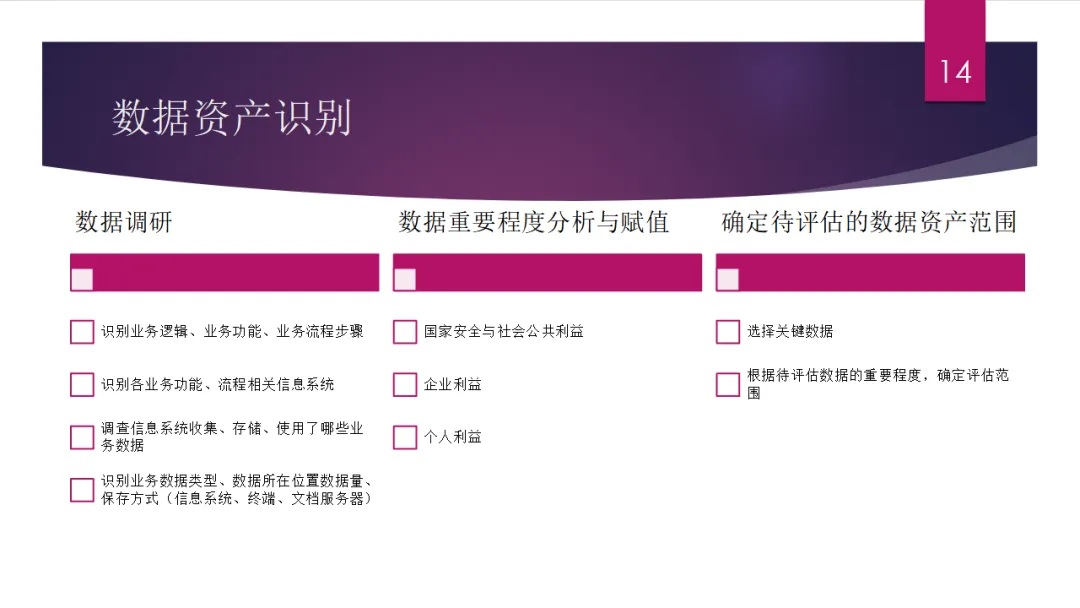Click the 数据重要程度分析与赋值 heading
The width and height of the screenshot is (1080, 608).
[534, 222]
